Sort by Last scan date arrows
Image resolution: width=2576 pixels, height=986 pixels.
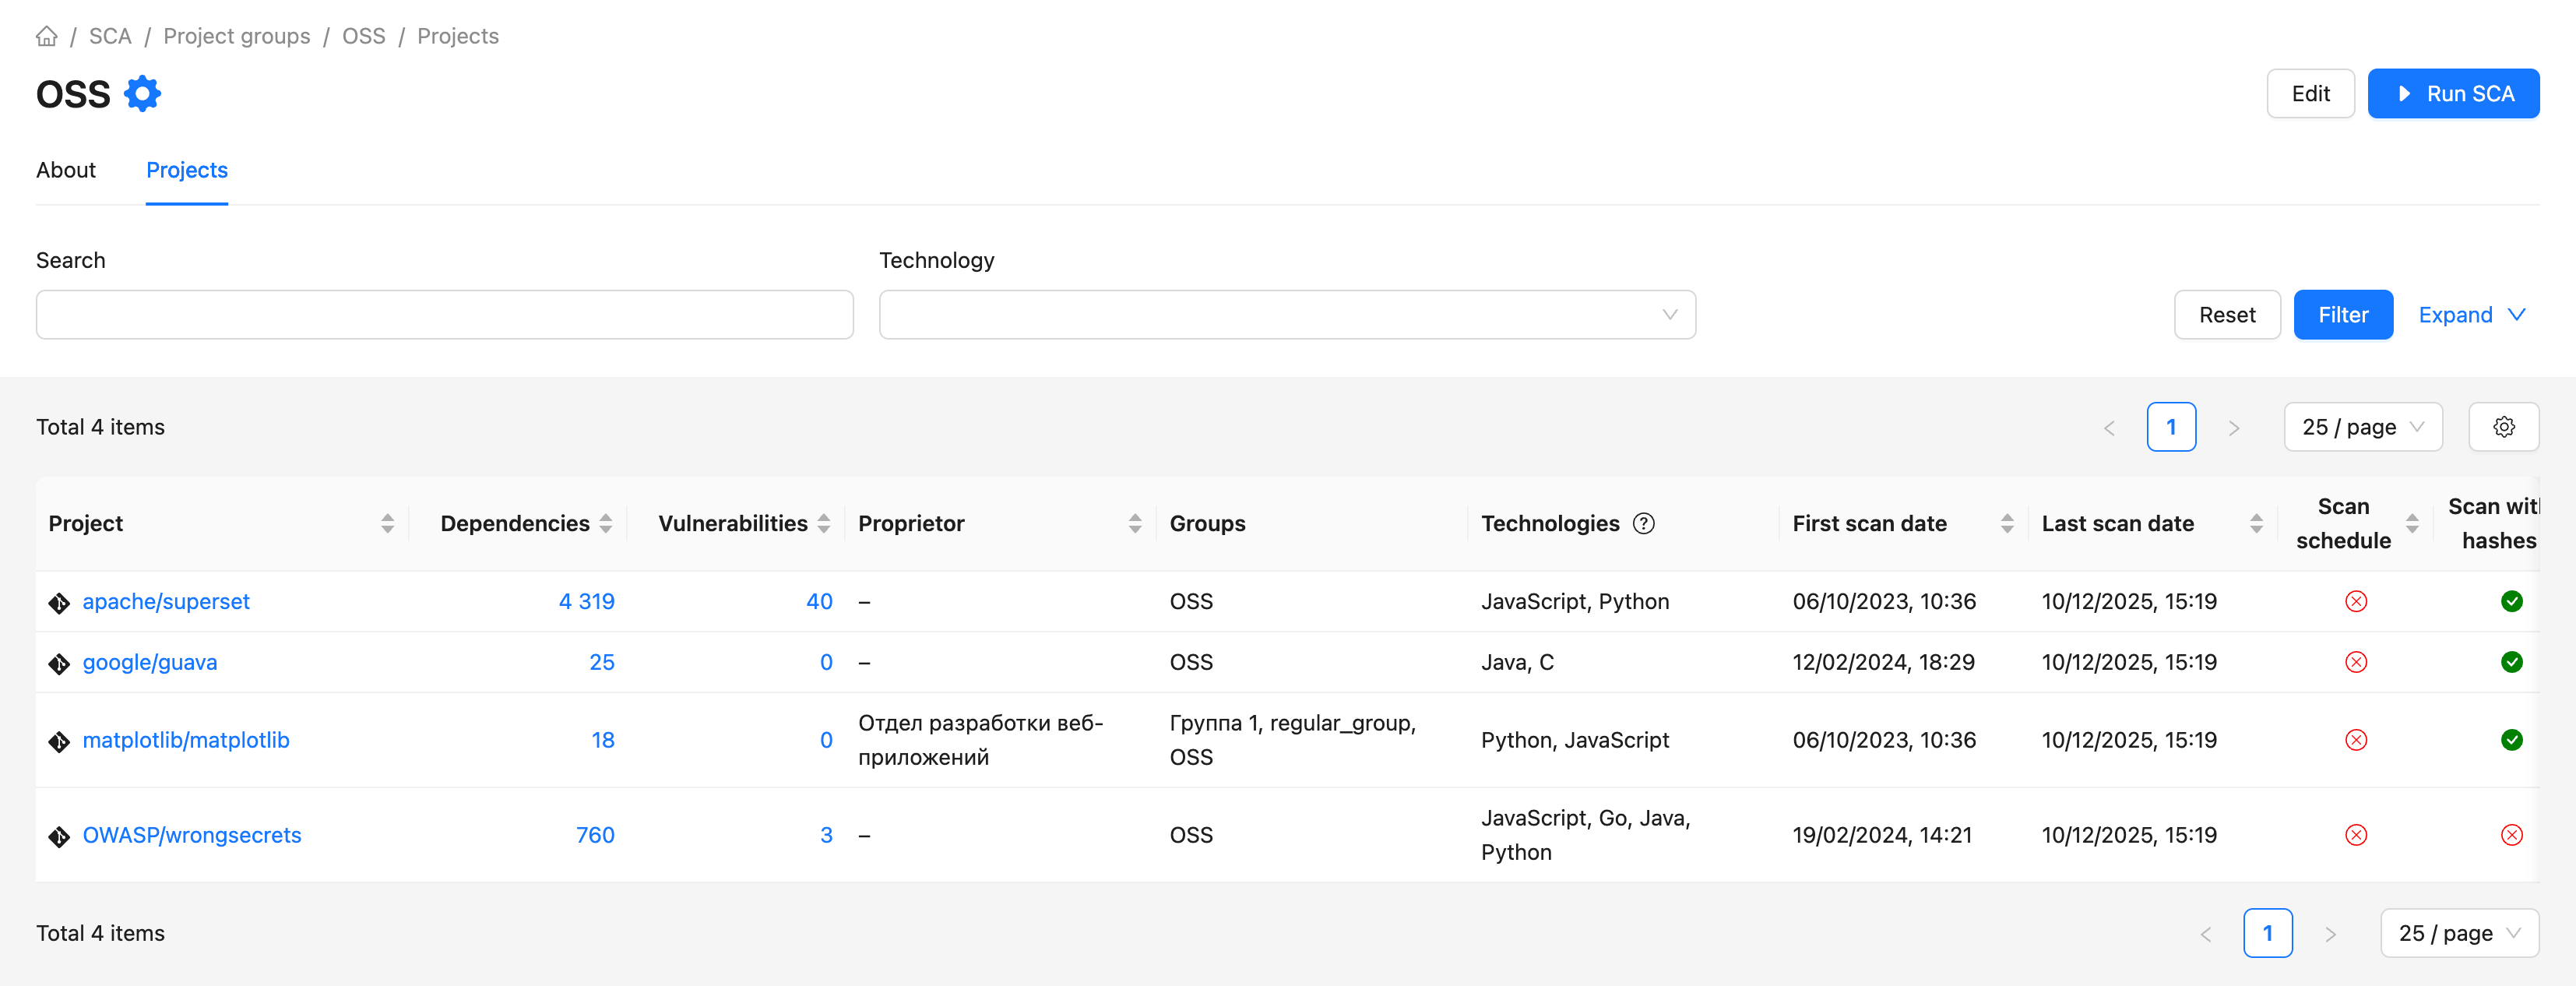coord(2256,524)
